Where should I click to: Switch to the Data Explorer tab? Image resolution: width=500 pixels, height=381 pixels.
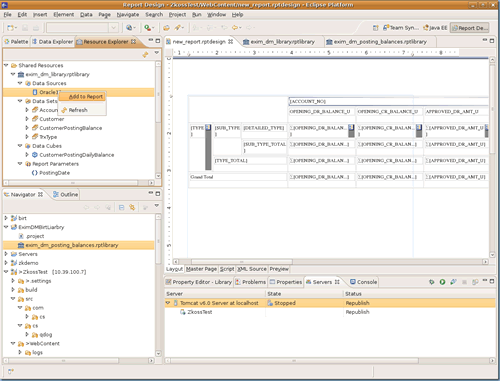(52, 42)
